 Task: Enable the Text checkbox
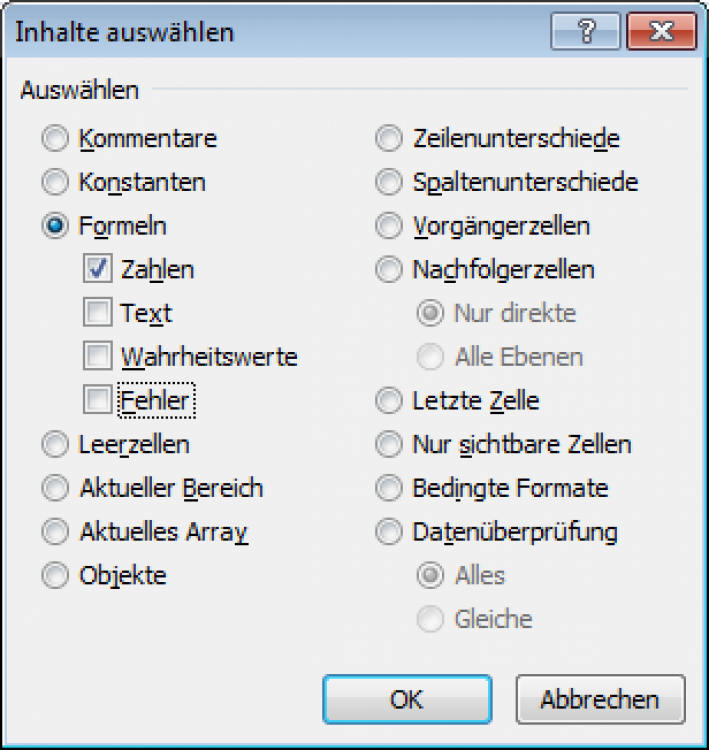point(98,313)
